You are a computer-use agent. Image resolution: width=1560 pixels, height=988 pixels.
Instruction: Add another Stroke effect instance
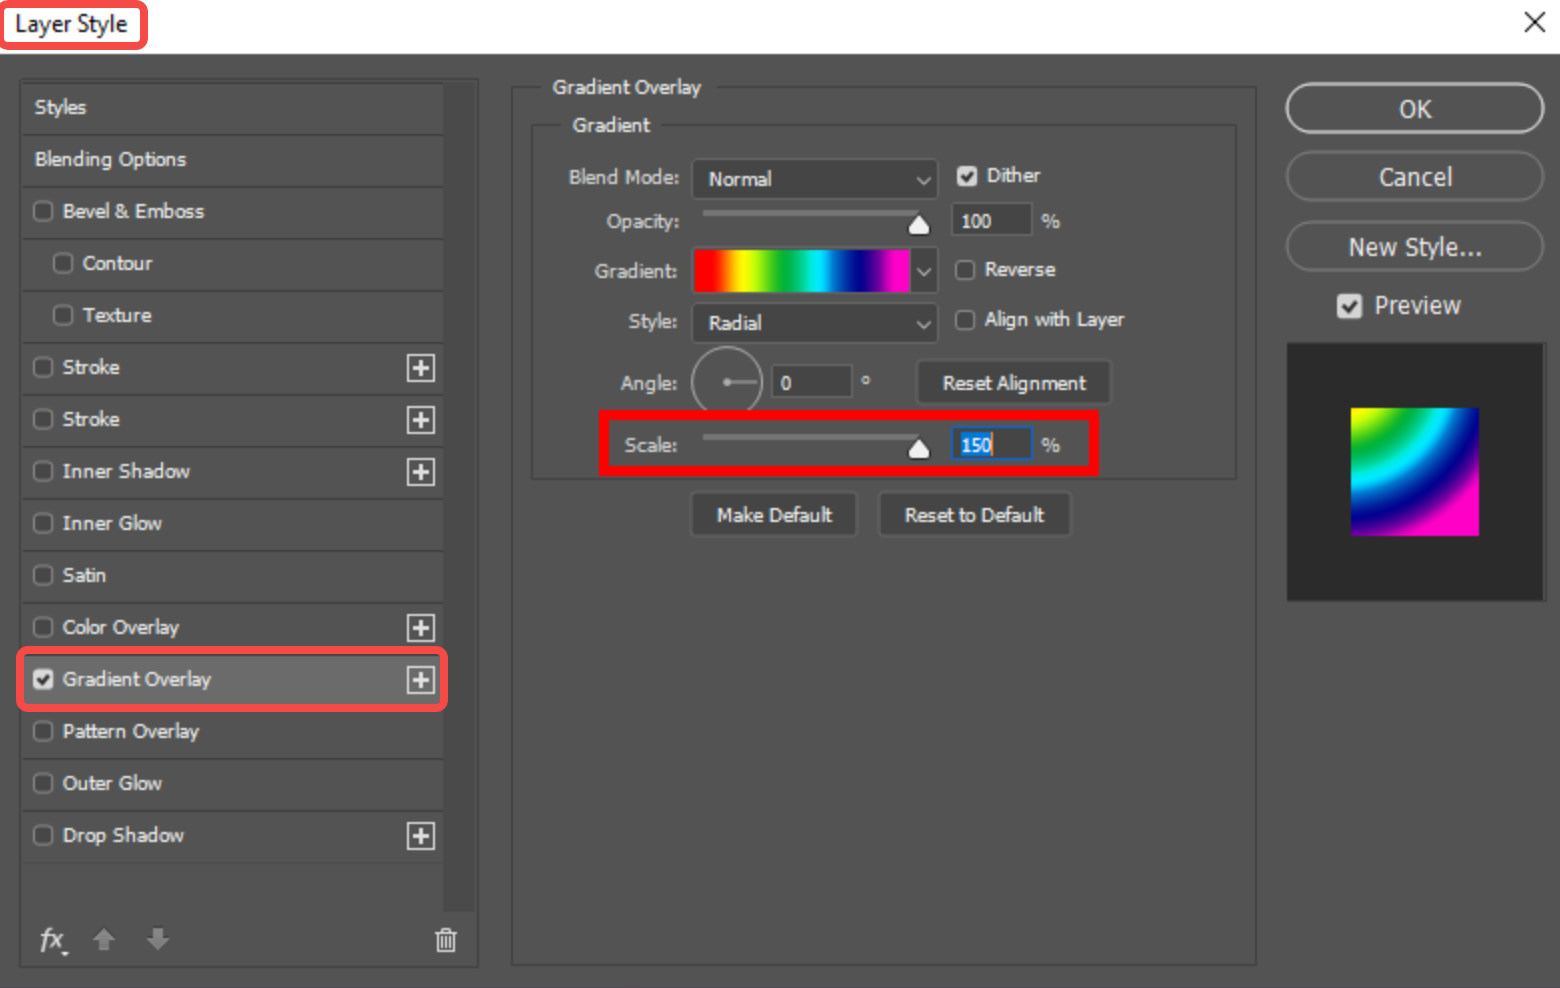(x=421, y=368)
